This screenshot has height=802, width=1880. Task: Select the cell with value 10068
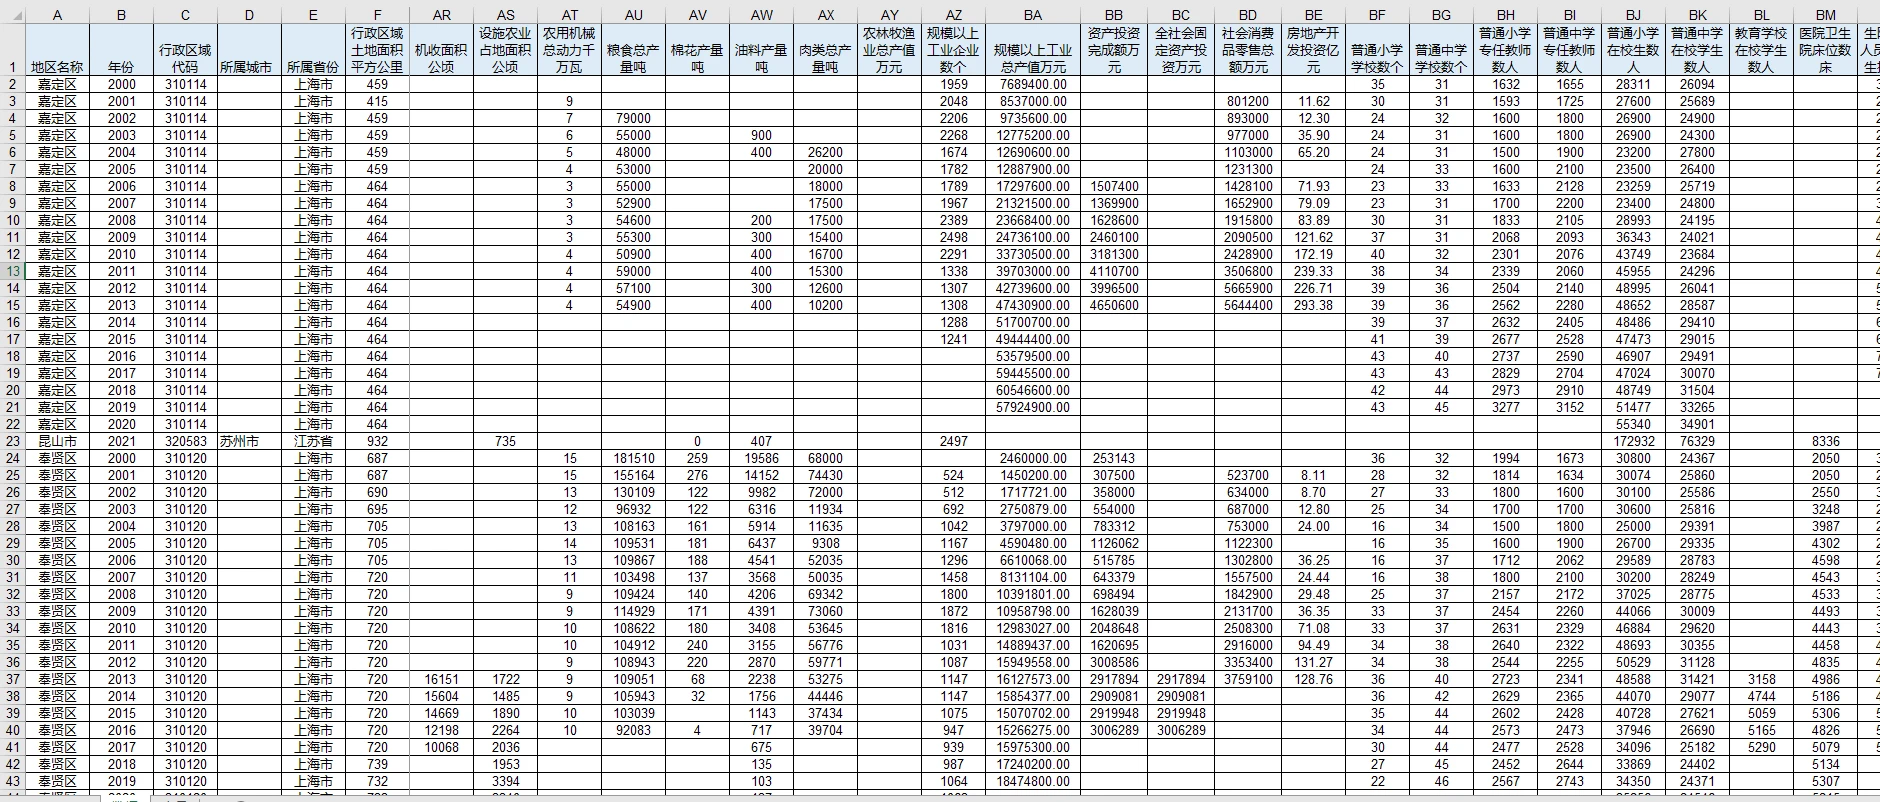pos(441,747)
